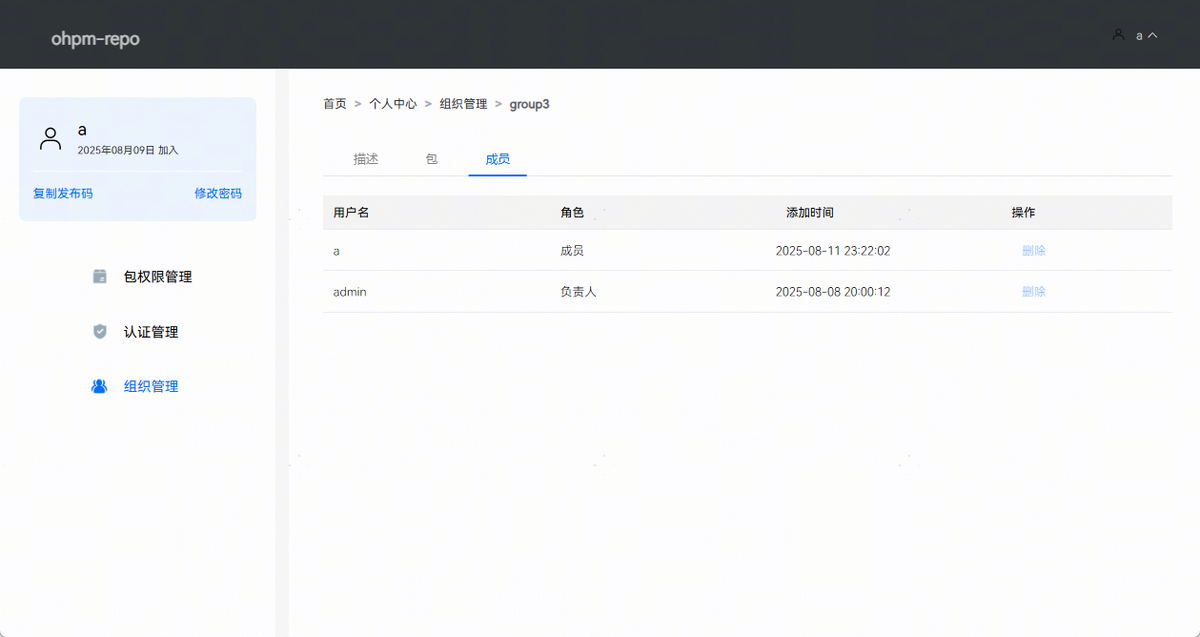This screenshot has height=637, width=1200.
Task: Select the admin username cell
Action: tap(350, 292)
